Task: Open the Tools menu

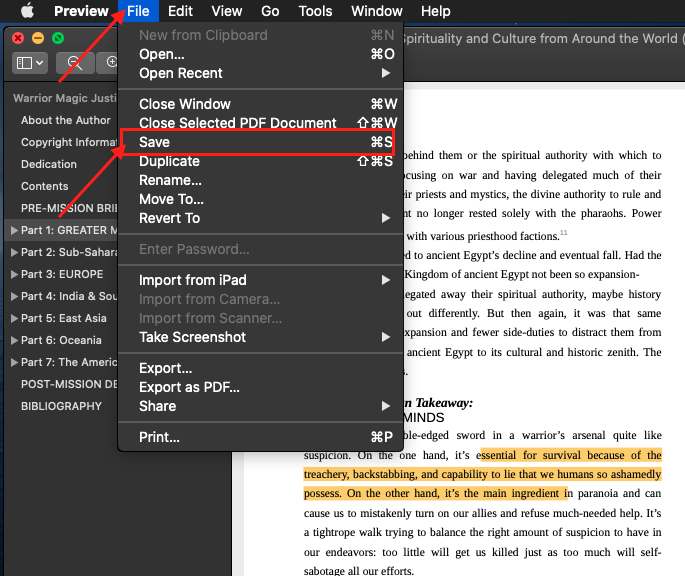Action: click(315, 11)
